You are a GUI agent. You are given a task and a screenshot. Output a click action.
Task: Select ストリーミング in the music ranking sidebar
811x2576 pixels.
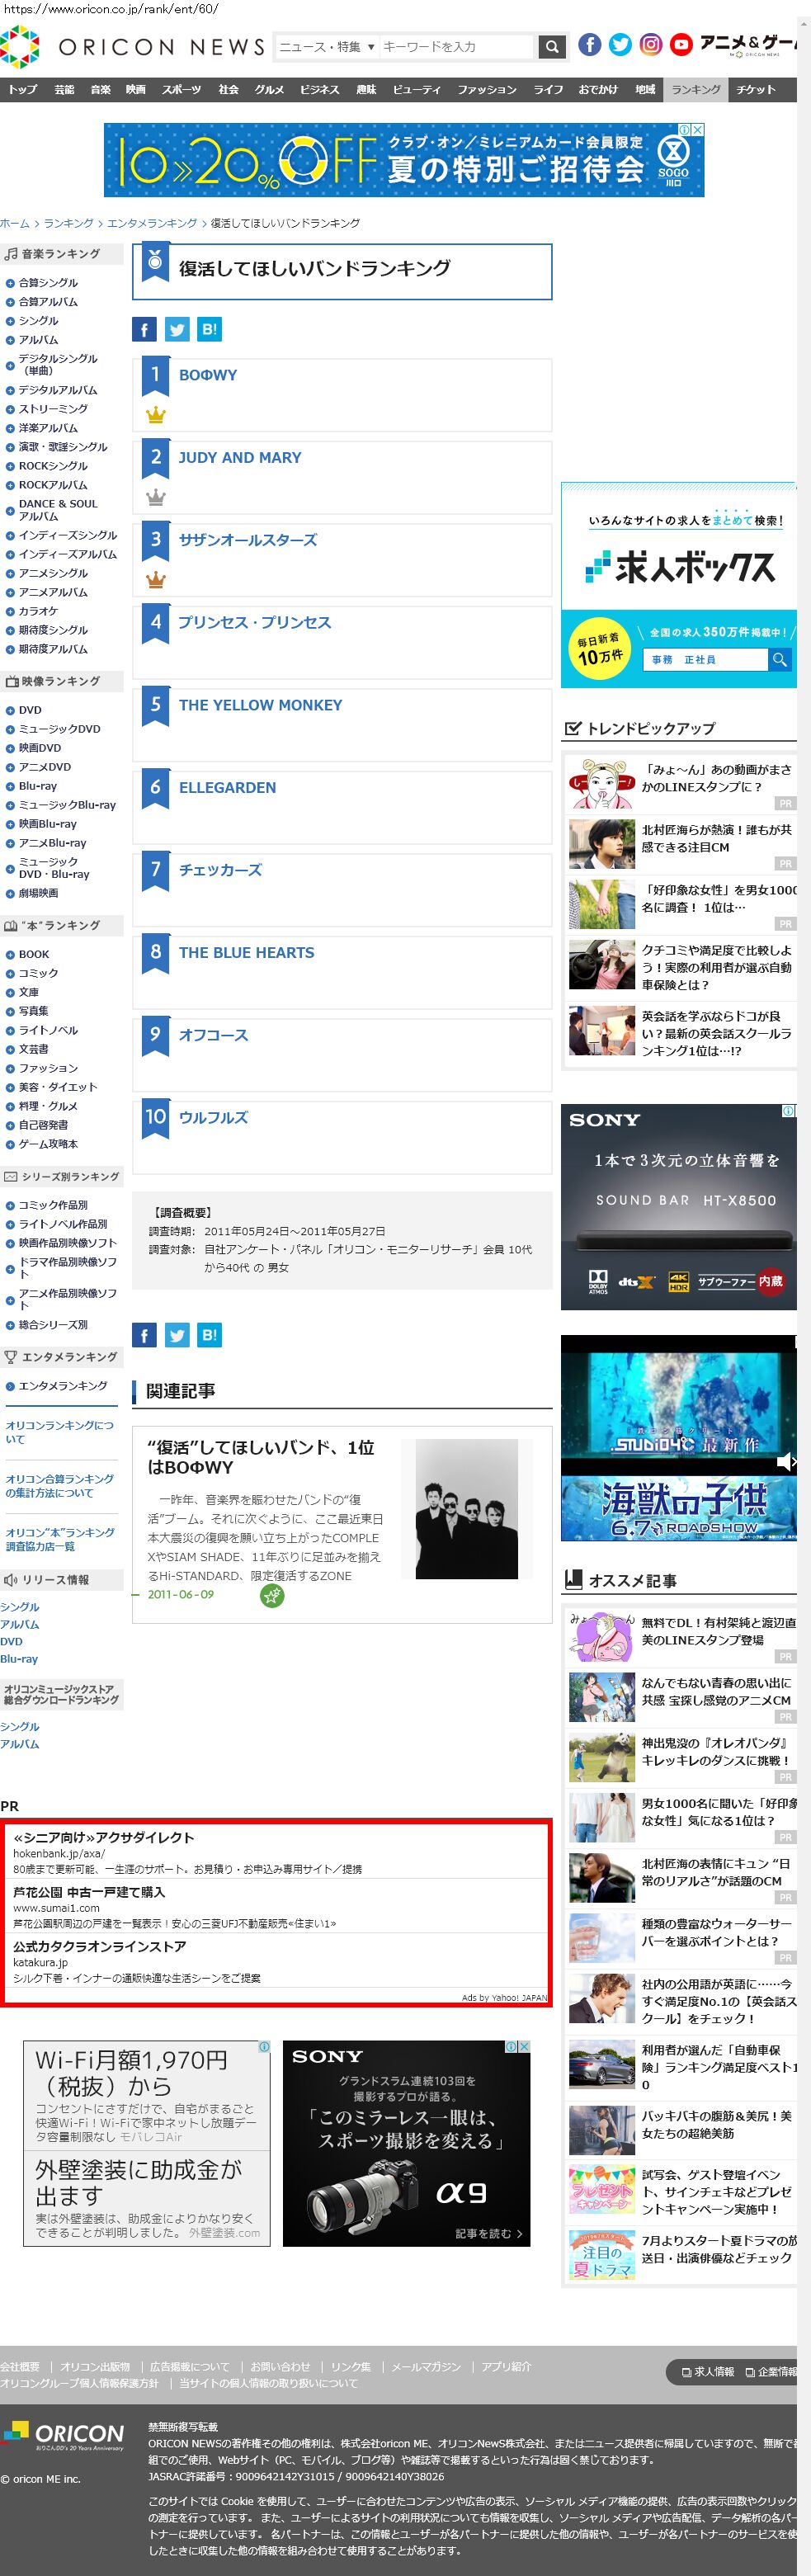point(53,409)
